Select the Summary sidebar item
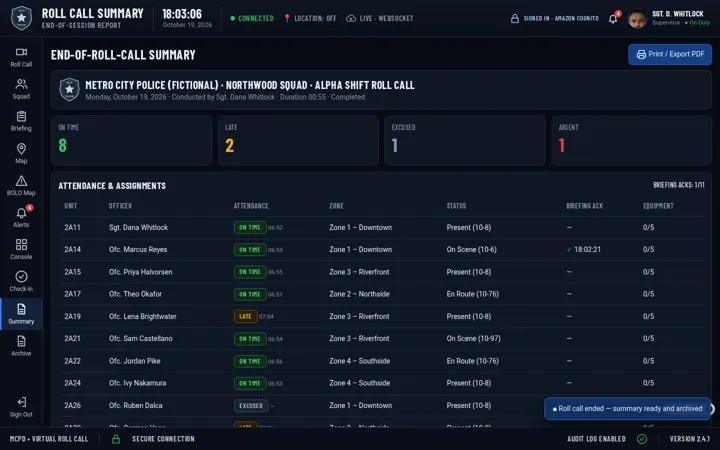Viewport: 720px width, 450px height. 21,314
